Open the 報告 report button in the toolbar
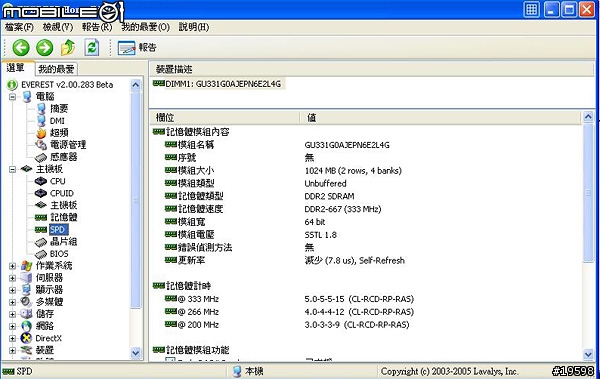 pos(137,47)
